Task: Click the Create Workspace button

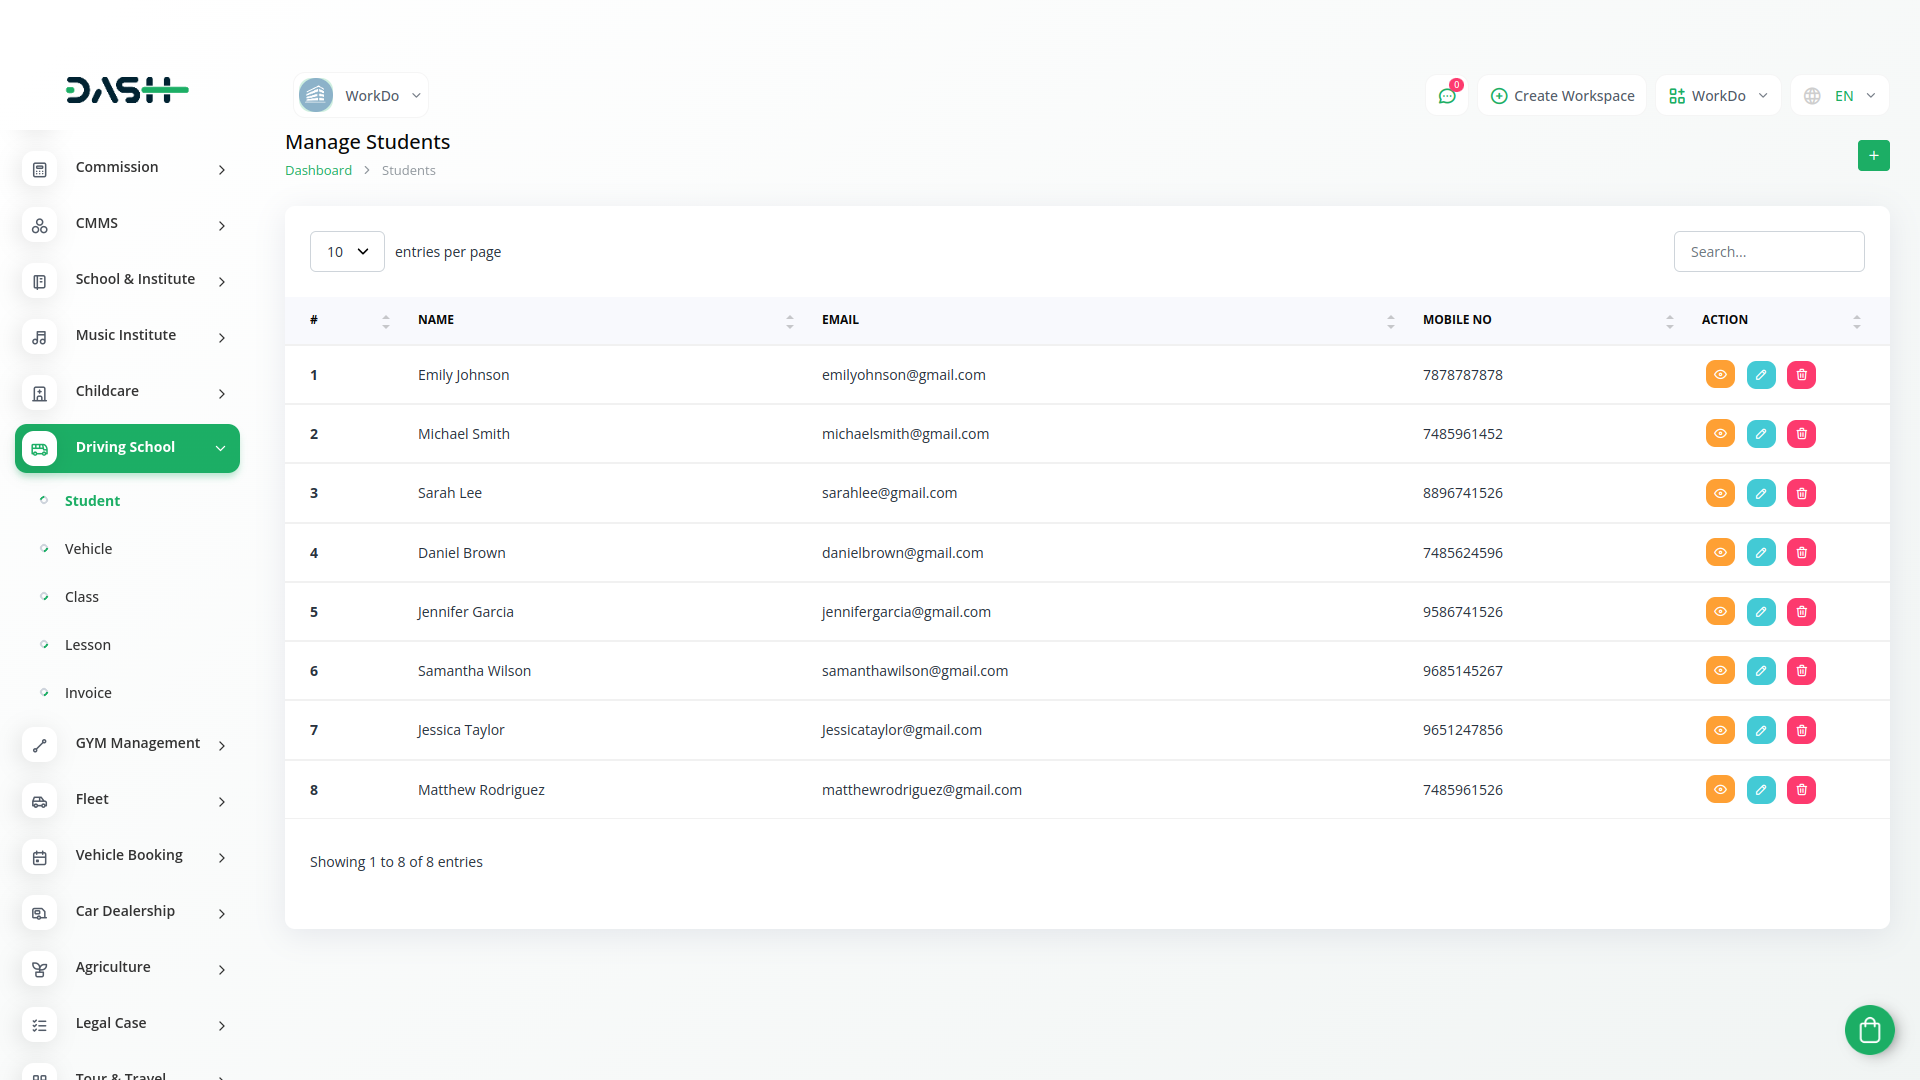Action: (1562, 96)
